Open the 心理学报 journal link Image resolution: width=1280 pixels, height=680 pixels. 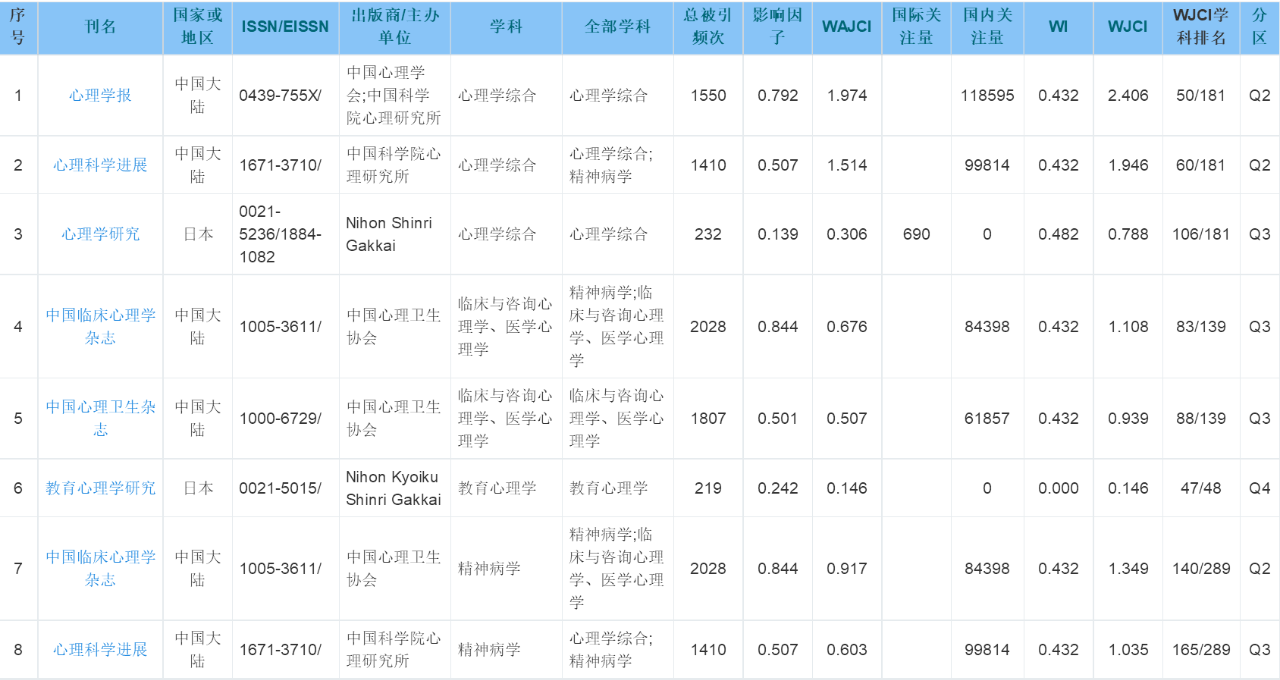tap(100, 96)
